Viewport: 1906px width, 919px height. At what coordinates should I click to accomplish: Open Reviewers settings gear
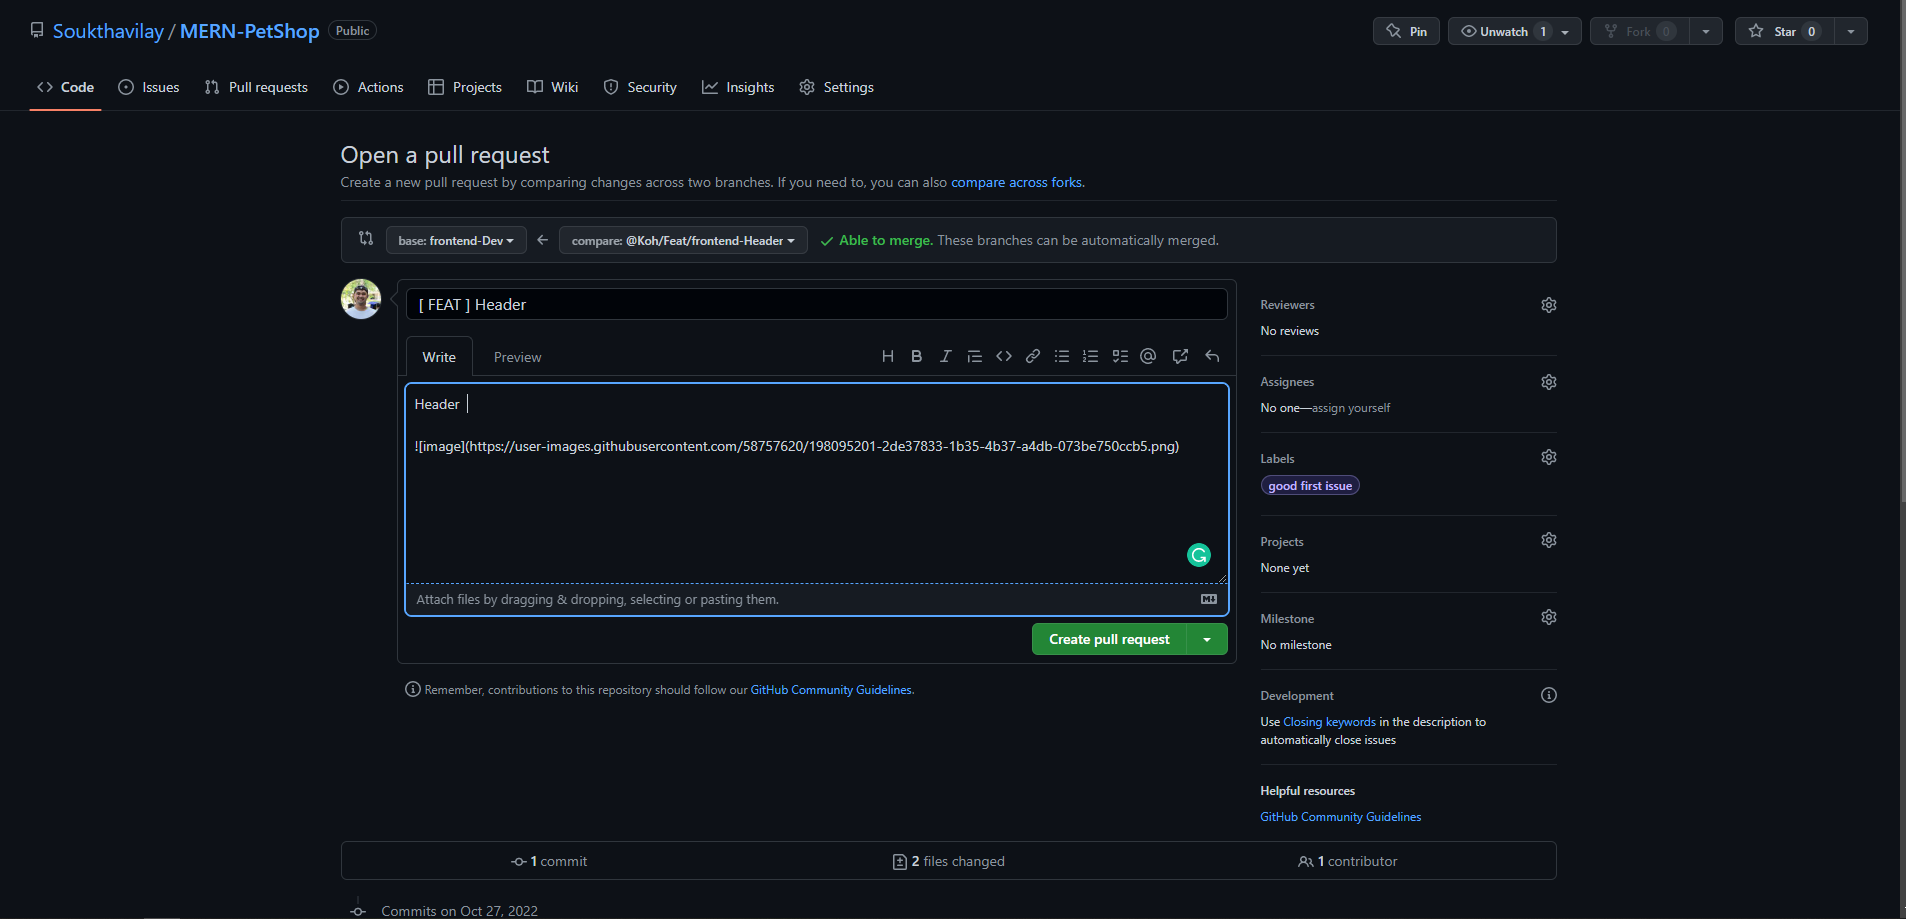click(1548, 304)
